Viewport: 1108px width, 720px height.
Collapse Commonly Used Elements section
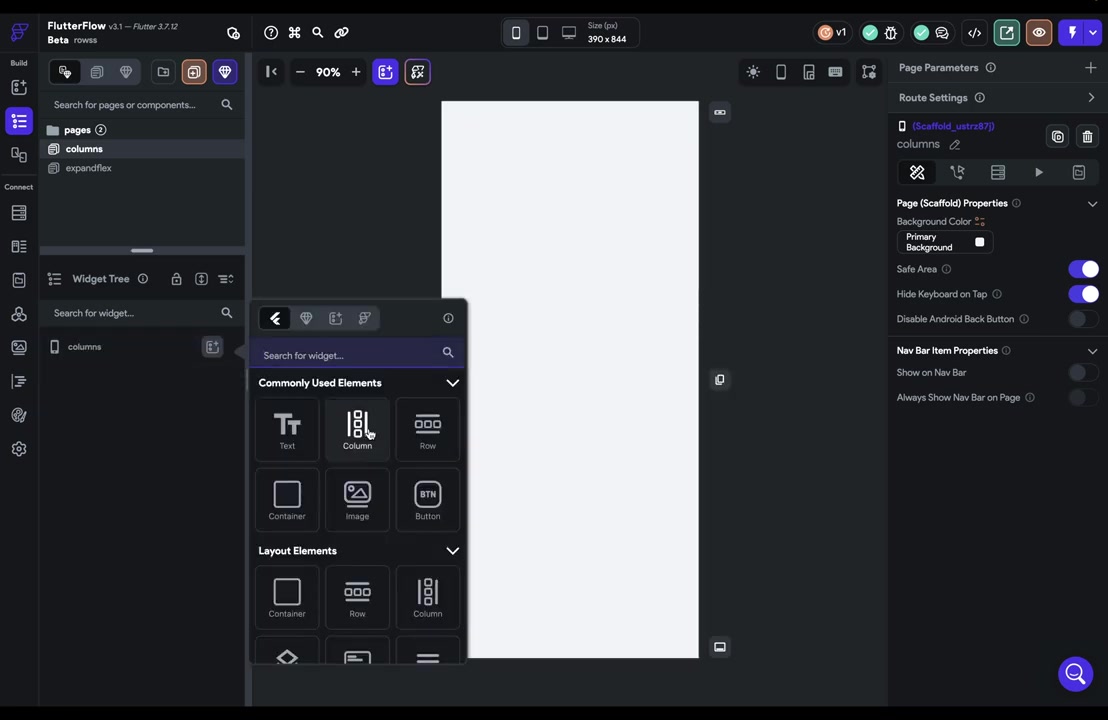coord(452,383)
